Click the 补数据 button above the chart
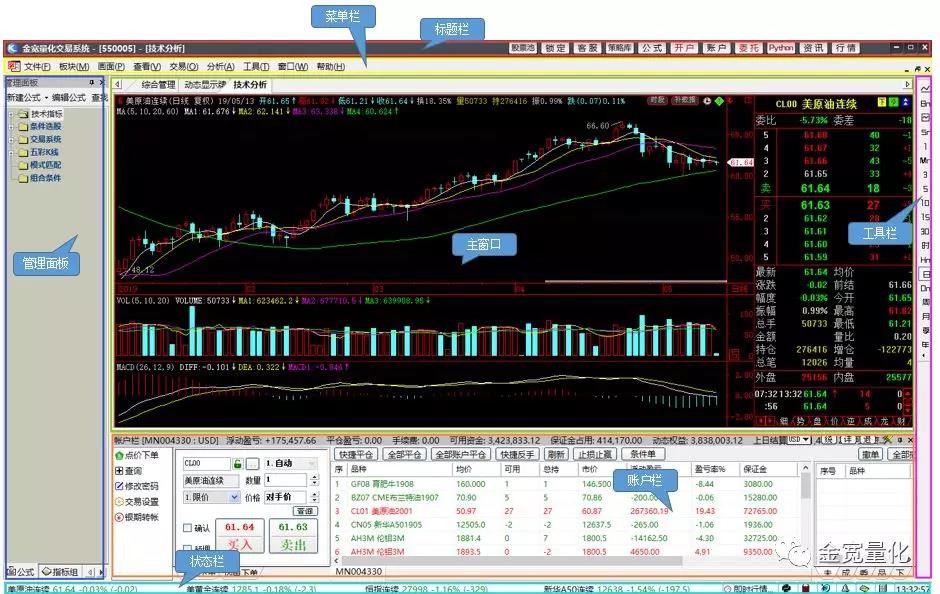This screenshot has width=940, height=594. [684, 100]
